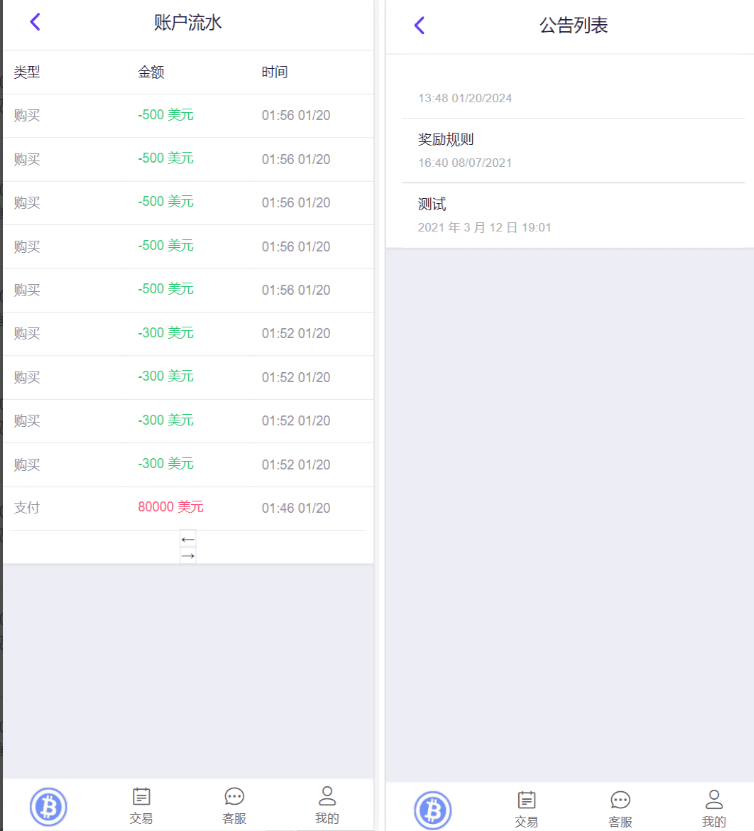Tap the Bitcoin home icon in left panel

coord(48,807)
